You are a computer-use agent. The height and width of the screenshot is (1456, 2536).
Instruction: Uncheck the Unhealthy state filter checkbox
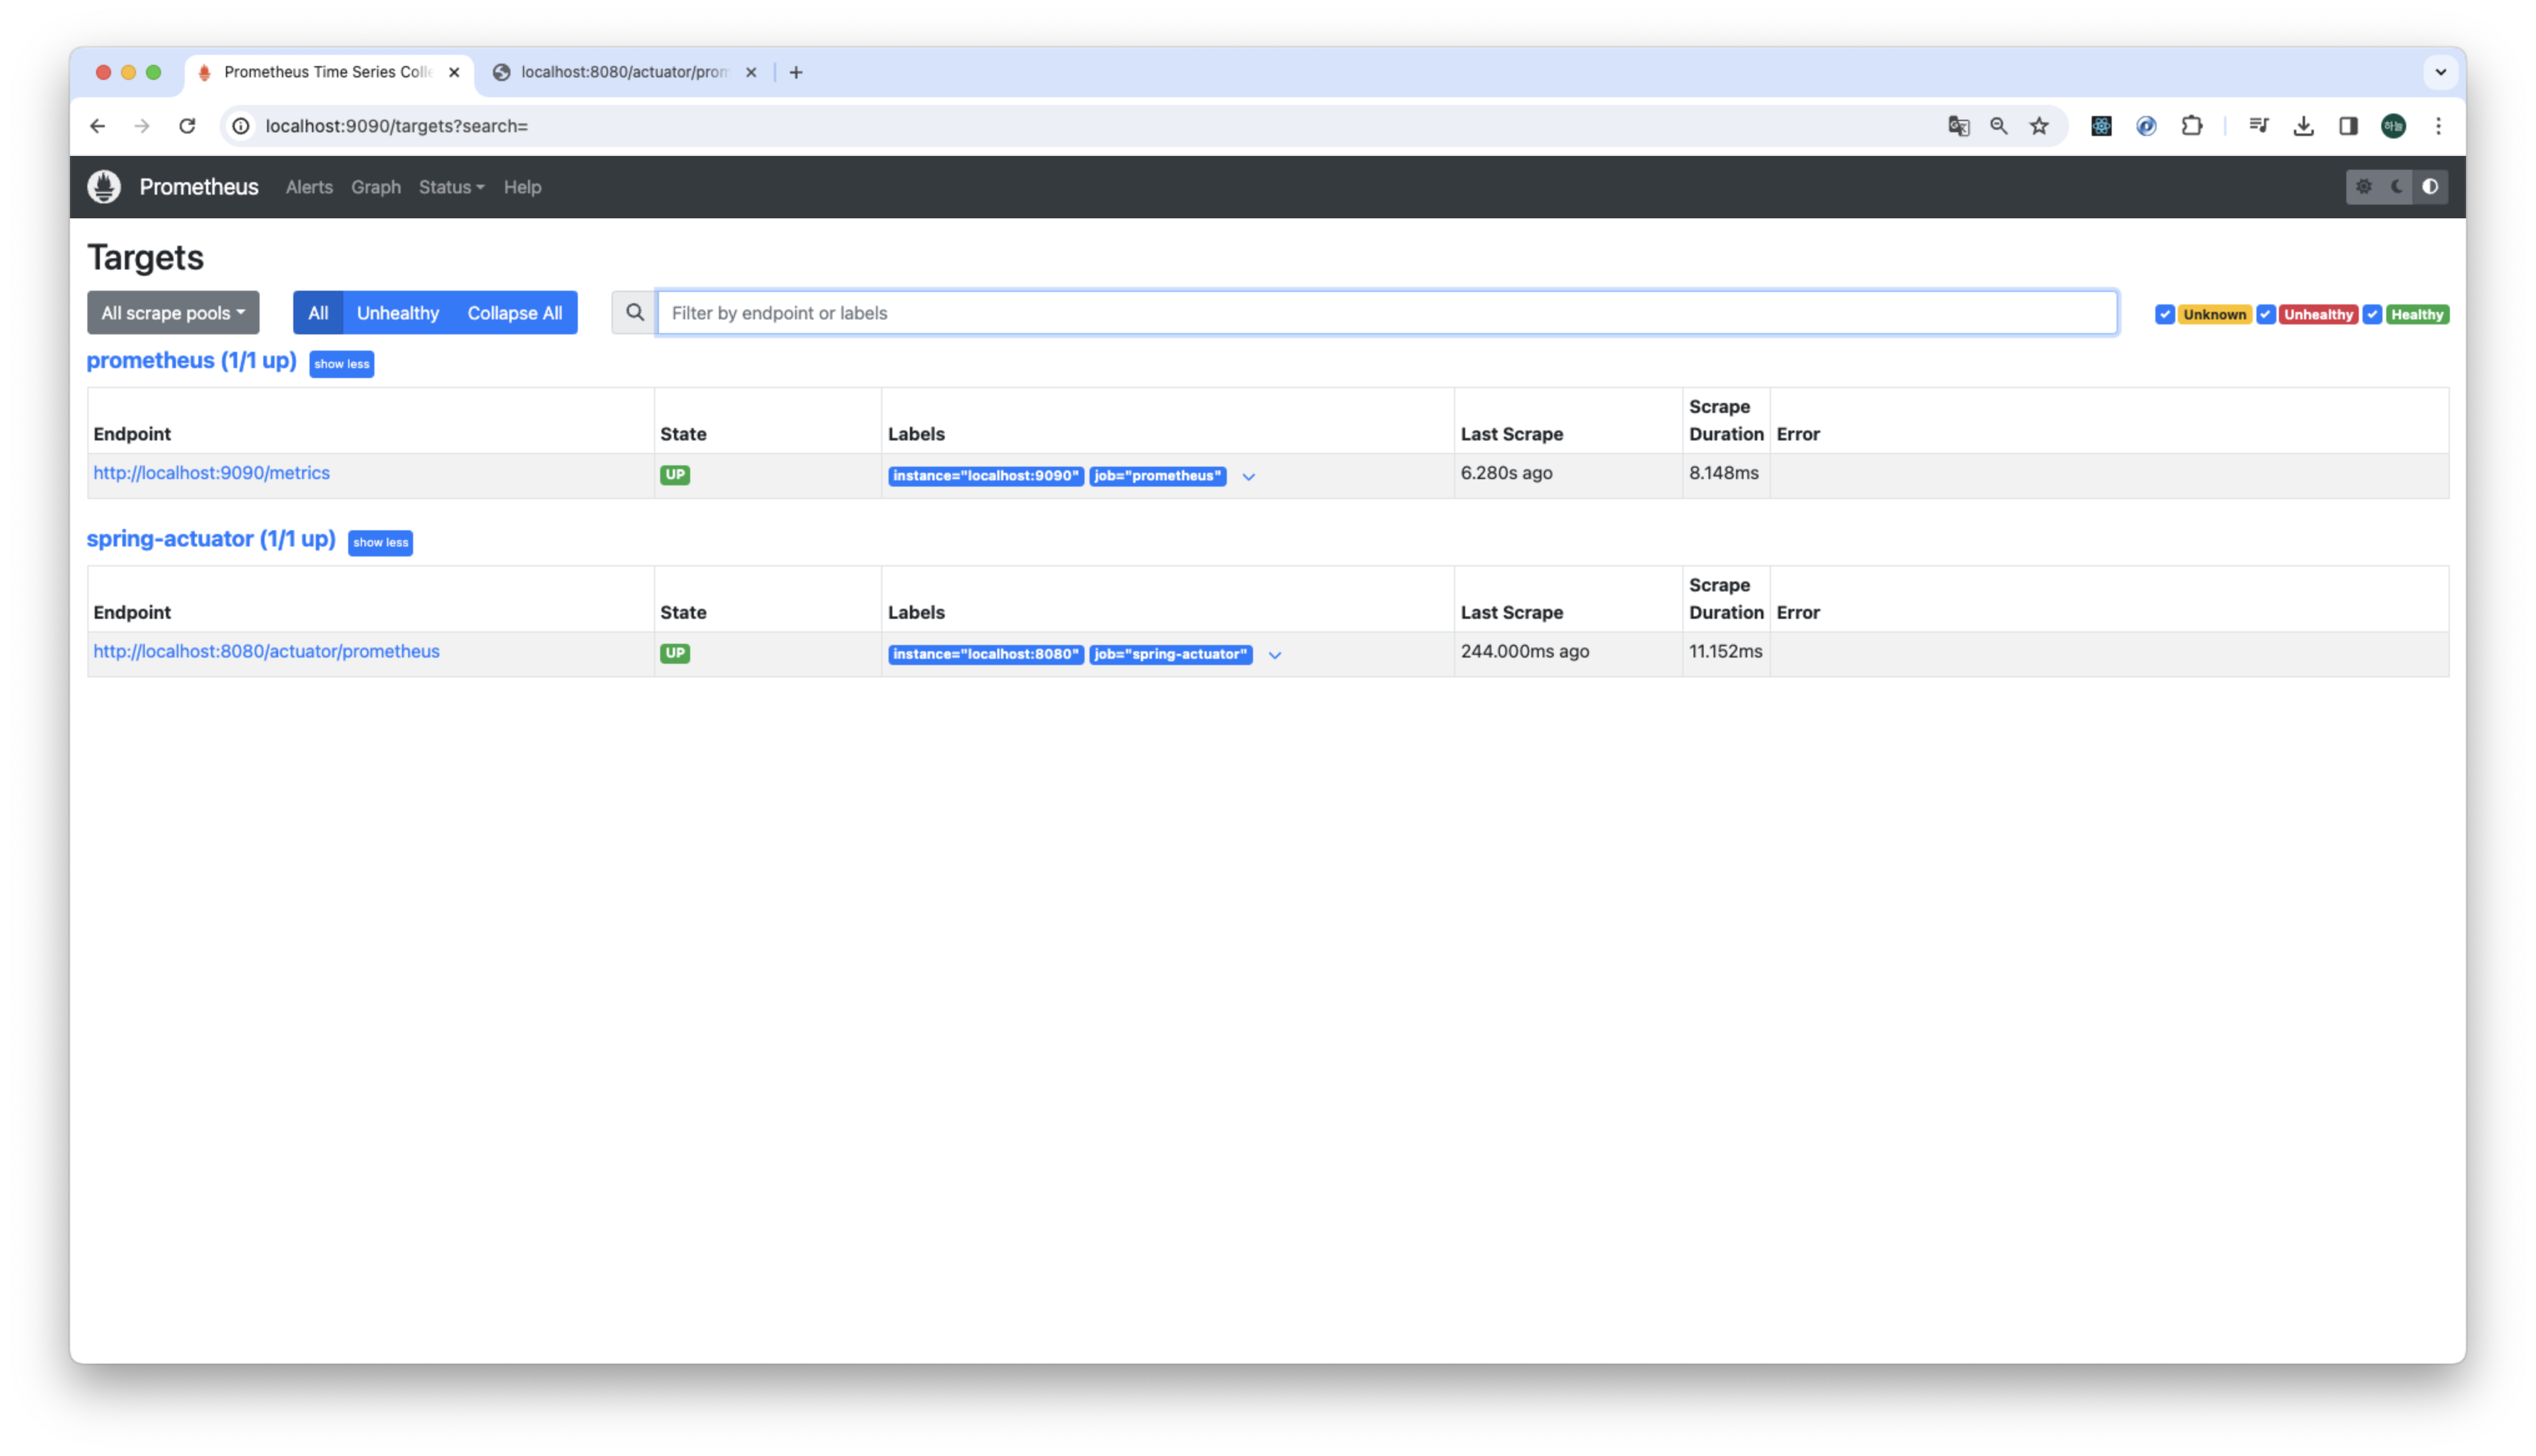(x=2265, y=314)
